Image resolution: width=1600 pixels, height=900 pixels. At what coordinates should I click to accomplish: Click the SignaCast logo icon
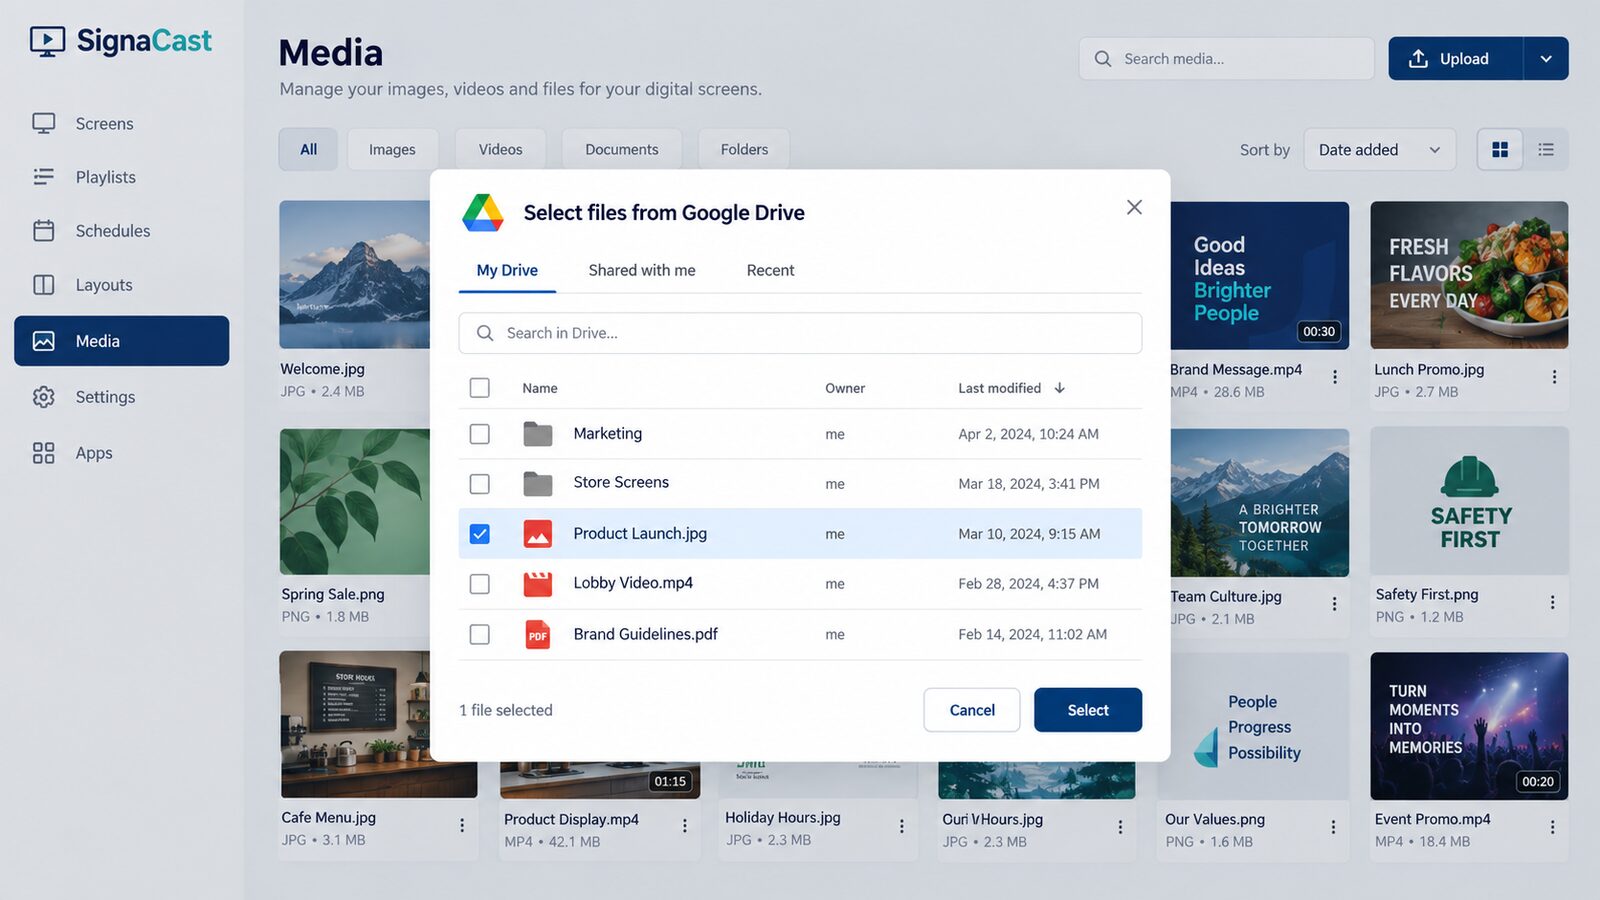(x=47, y=41)
